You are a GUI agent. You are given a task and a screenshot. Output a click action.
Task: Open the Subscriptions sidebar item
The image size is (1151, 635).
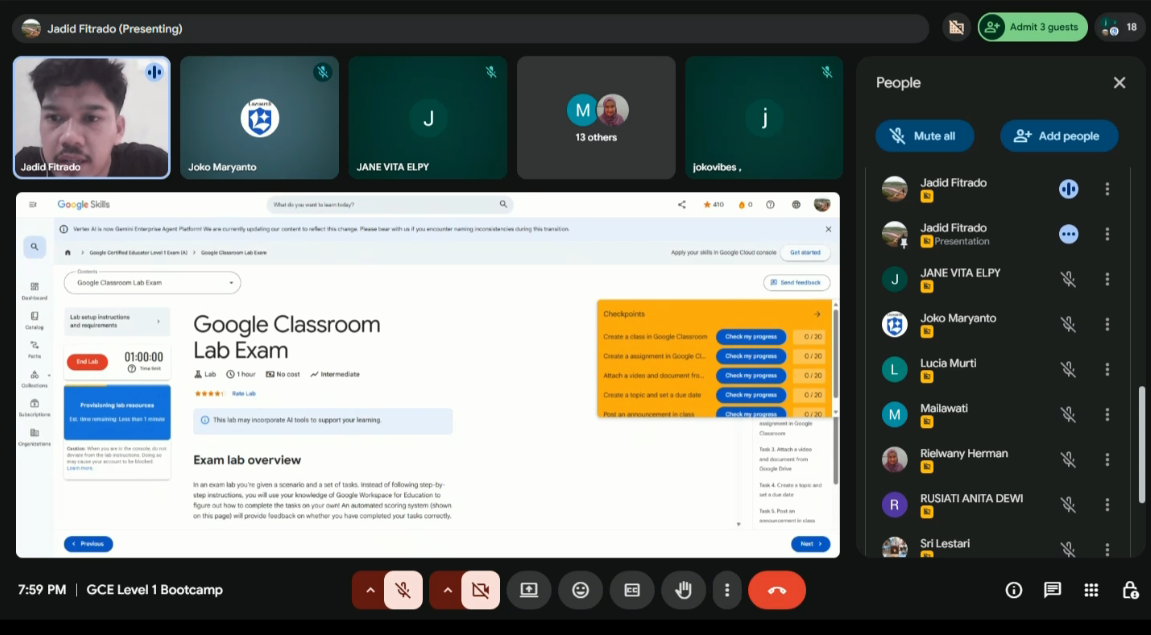click(35, 408)
